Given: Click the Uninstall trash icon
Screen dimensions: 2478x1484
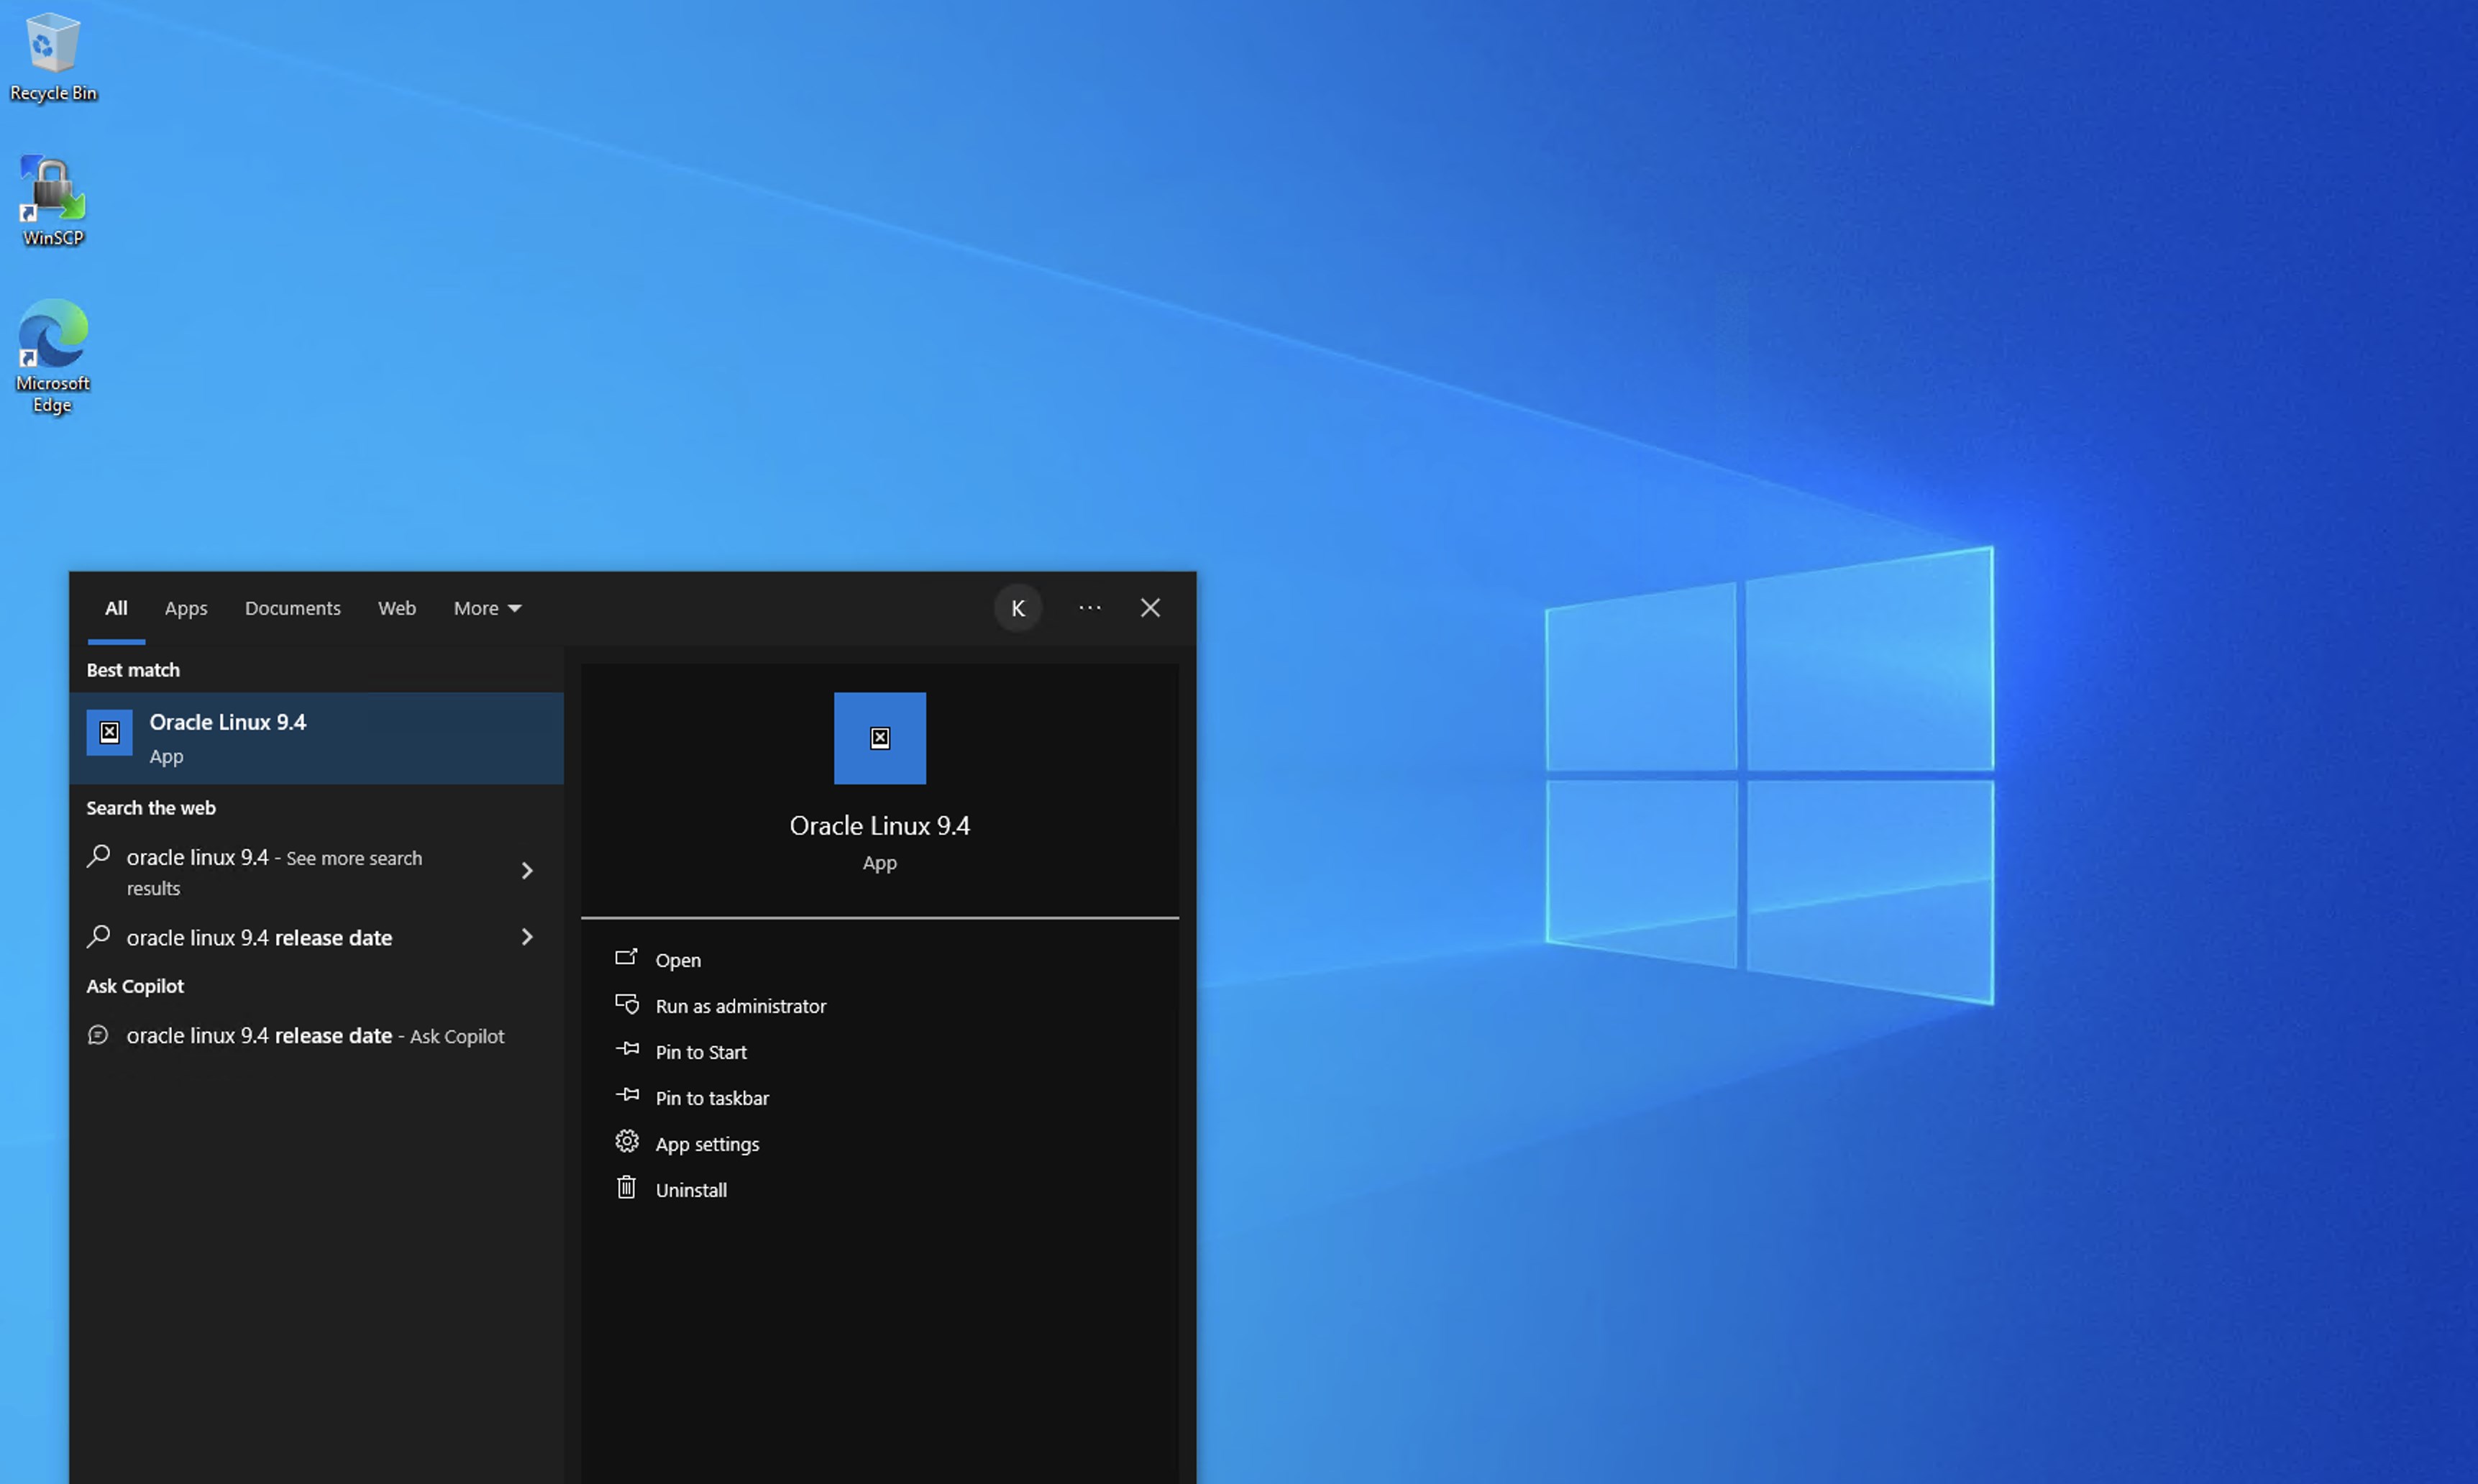Looking at the screenshot, I should 626,1188.
